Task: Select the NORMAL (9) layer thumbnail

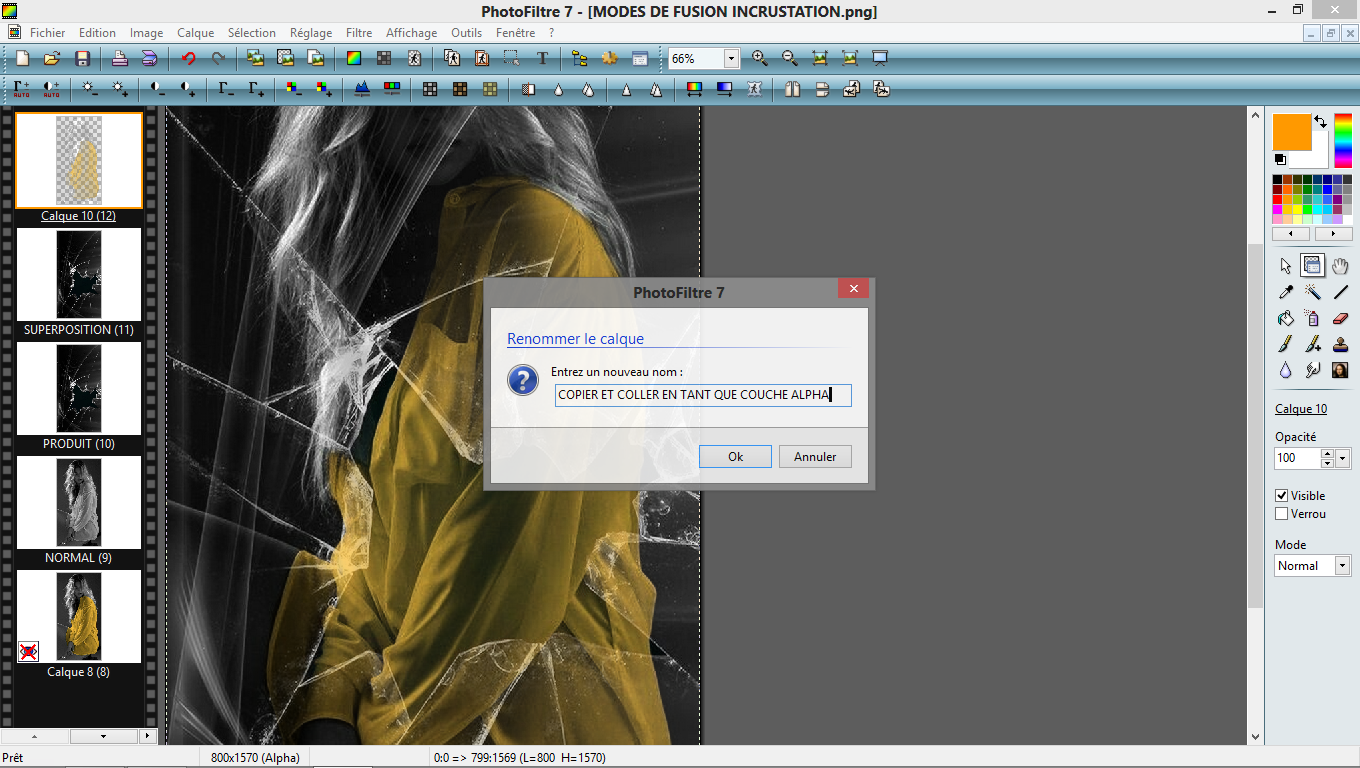Action: 79,504
